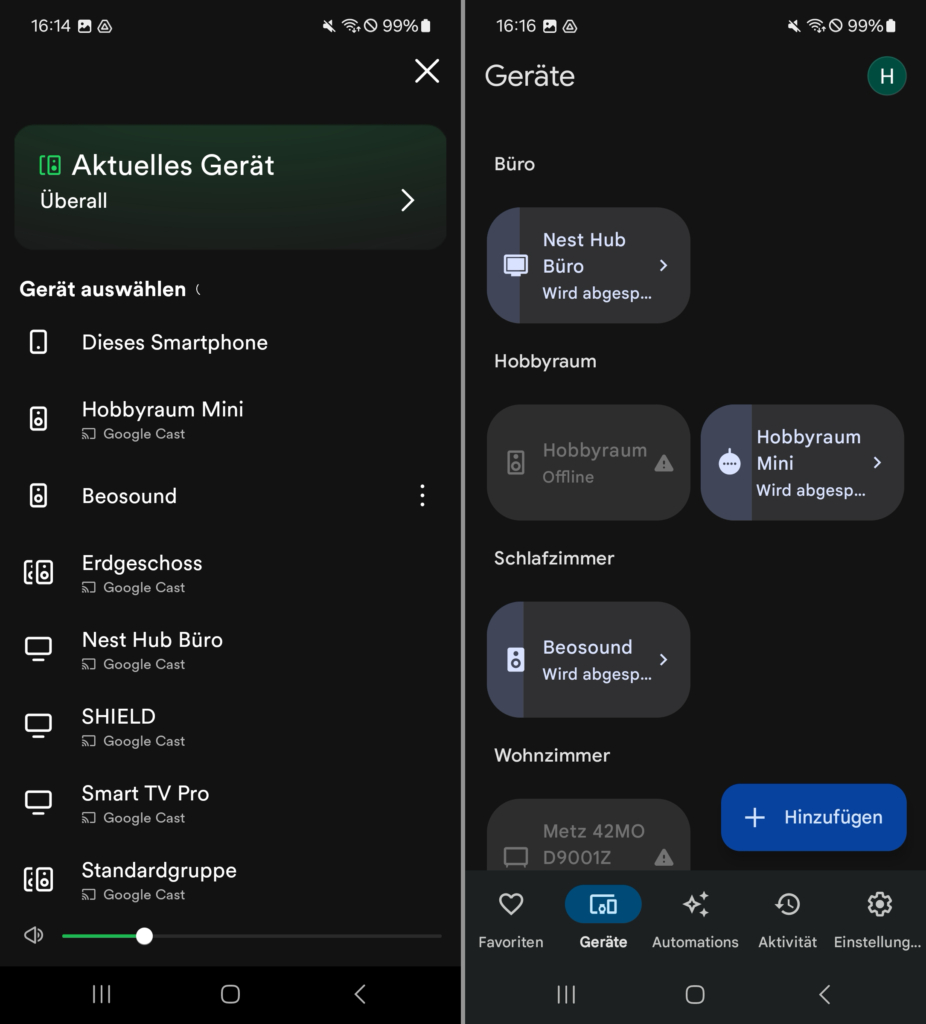Tap the Beosound three-dot options icon
This screenshot has width=926, height=1024.
click(422, 496)
